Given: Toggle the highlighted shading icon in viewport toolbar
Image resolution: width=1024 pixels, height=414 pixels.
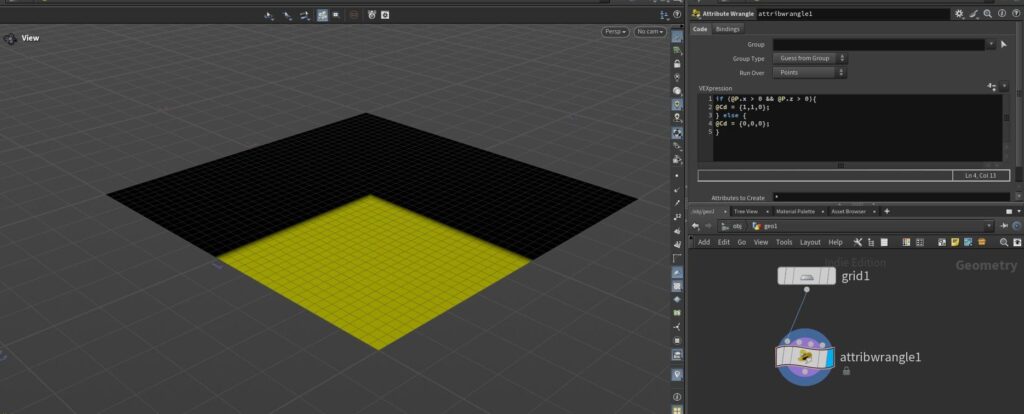Looking at the screenshot, I should coord(322,15).
